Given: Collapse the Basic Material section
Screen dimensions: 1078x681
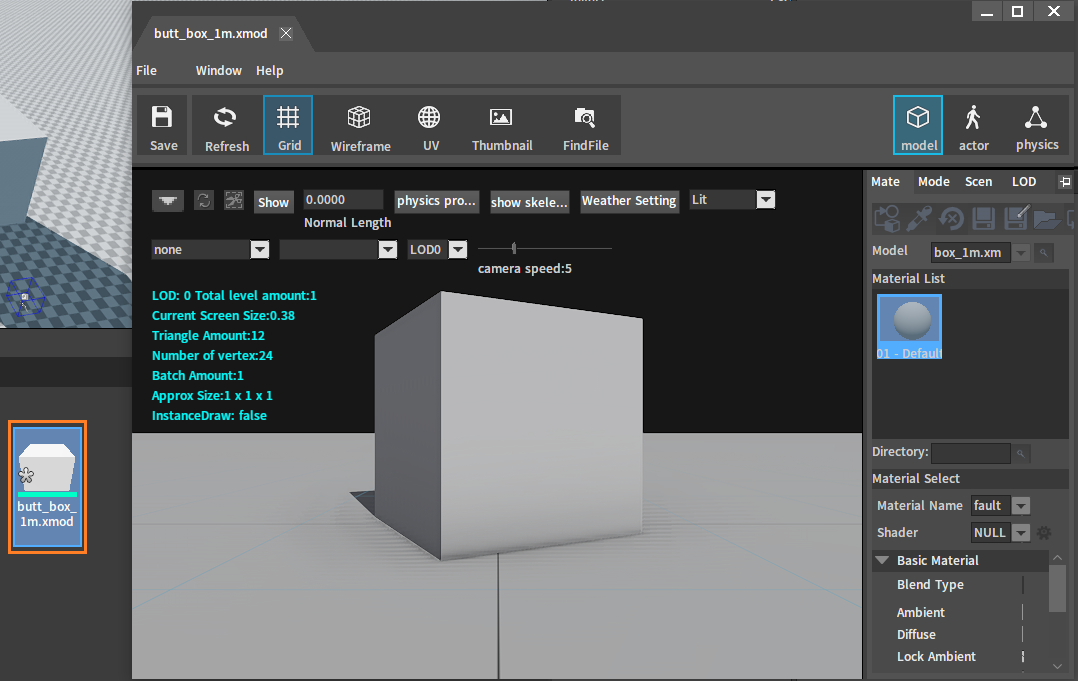Looking at the screenshot, I should click(x=882, y=561).
